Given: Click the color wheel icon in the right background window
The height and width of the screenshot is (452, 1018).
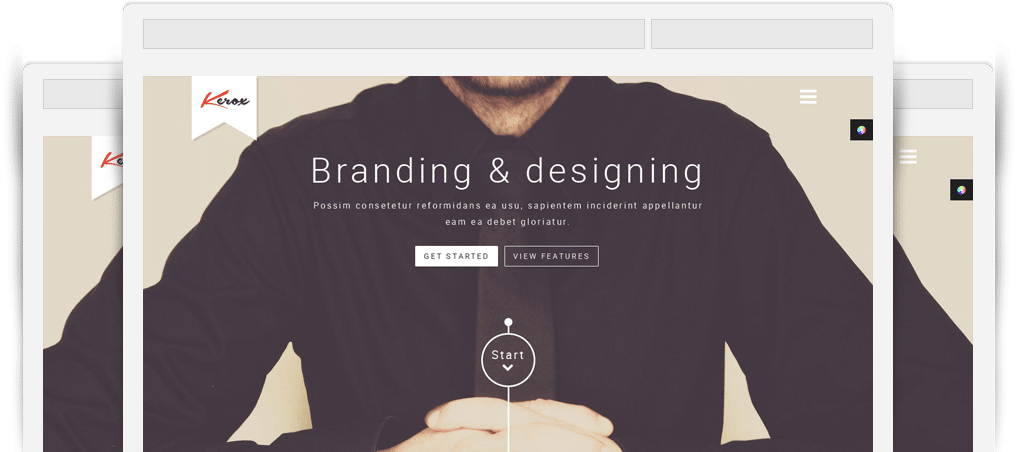Looking at the screenshot, I should tap(962, 190).
